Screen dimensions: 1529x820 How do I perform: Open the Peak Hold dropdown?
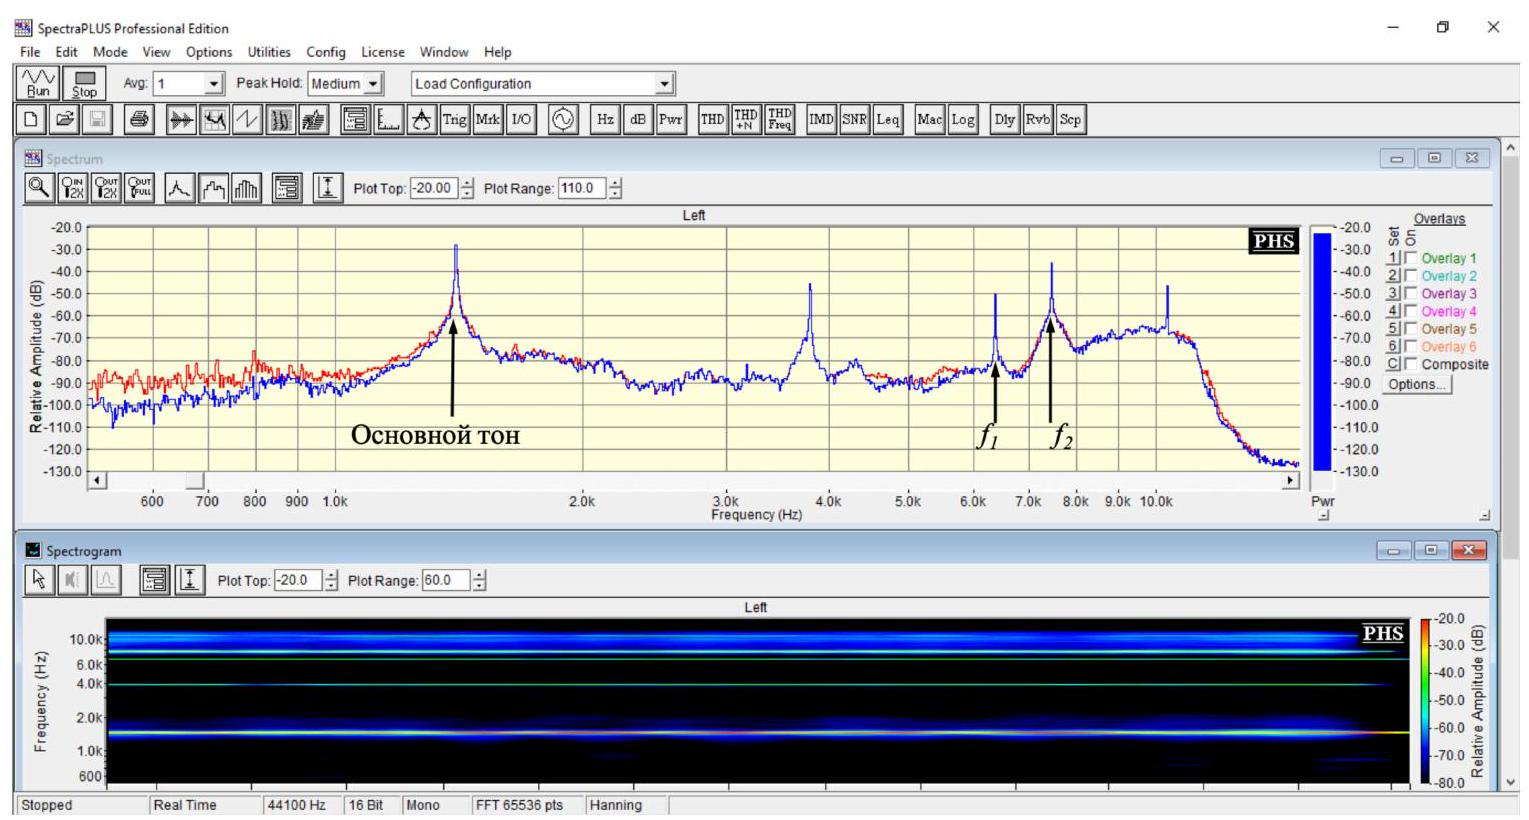(373, 84)
